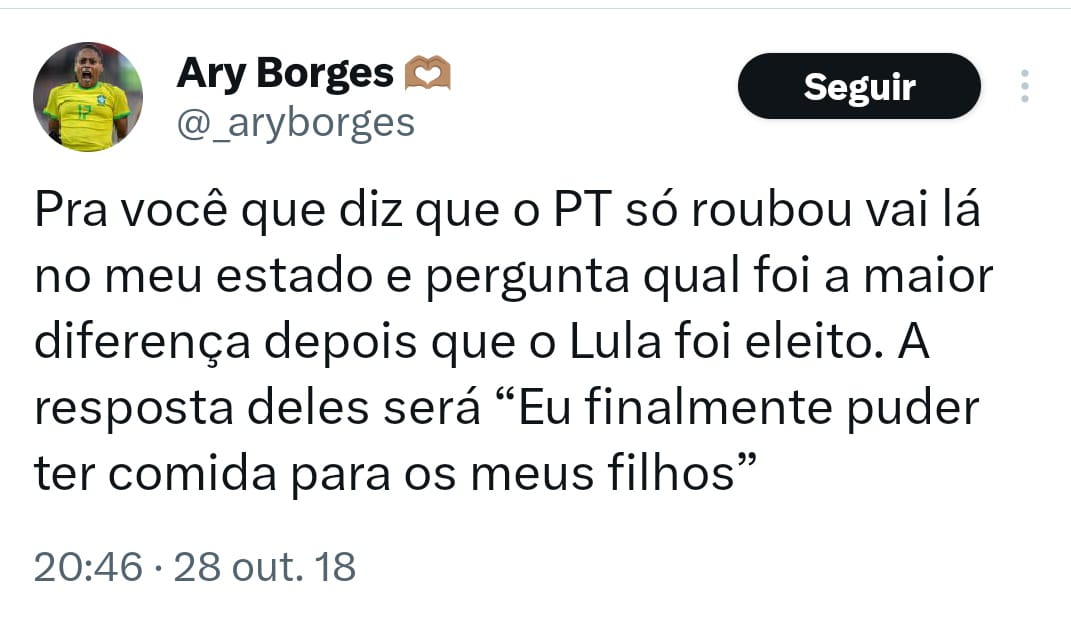Click the word "diferença" in the tweet
The width and height of the screenshot is (1071, 624).
142,343
